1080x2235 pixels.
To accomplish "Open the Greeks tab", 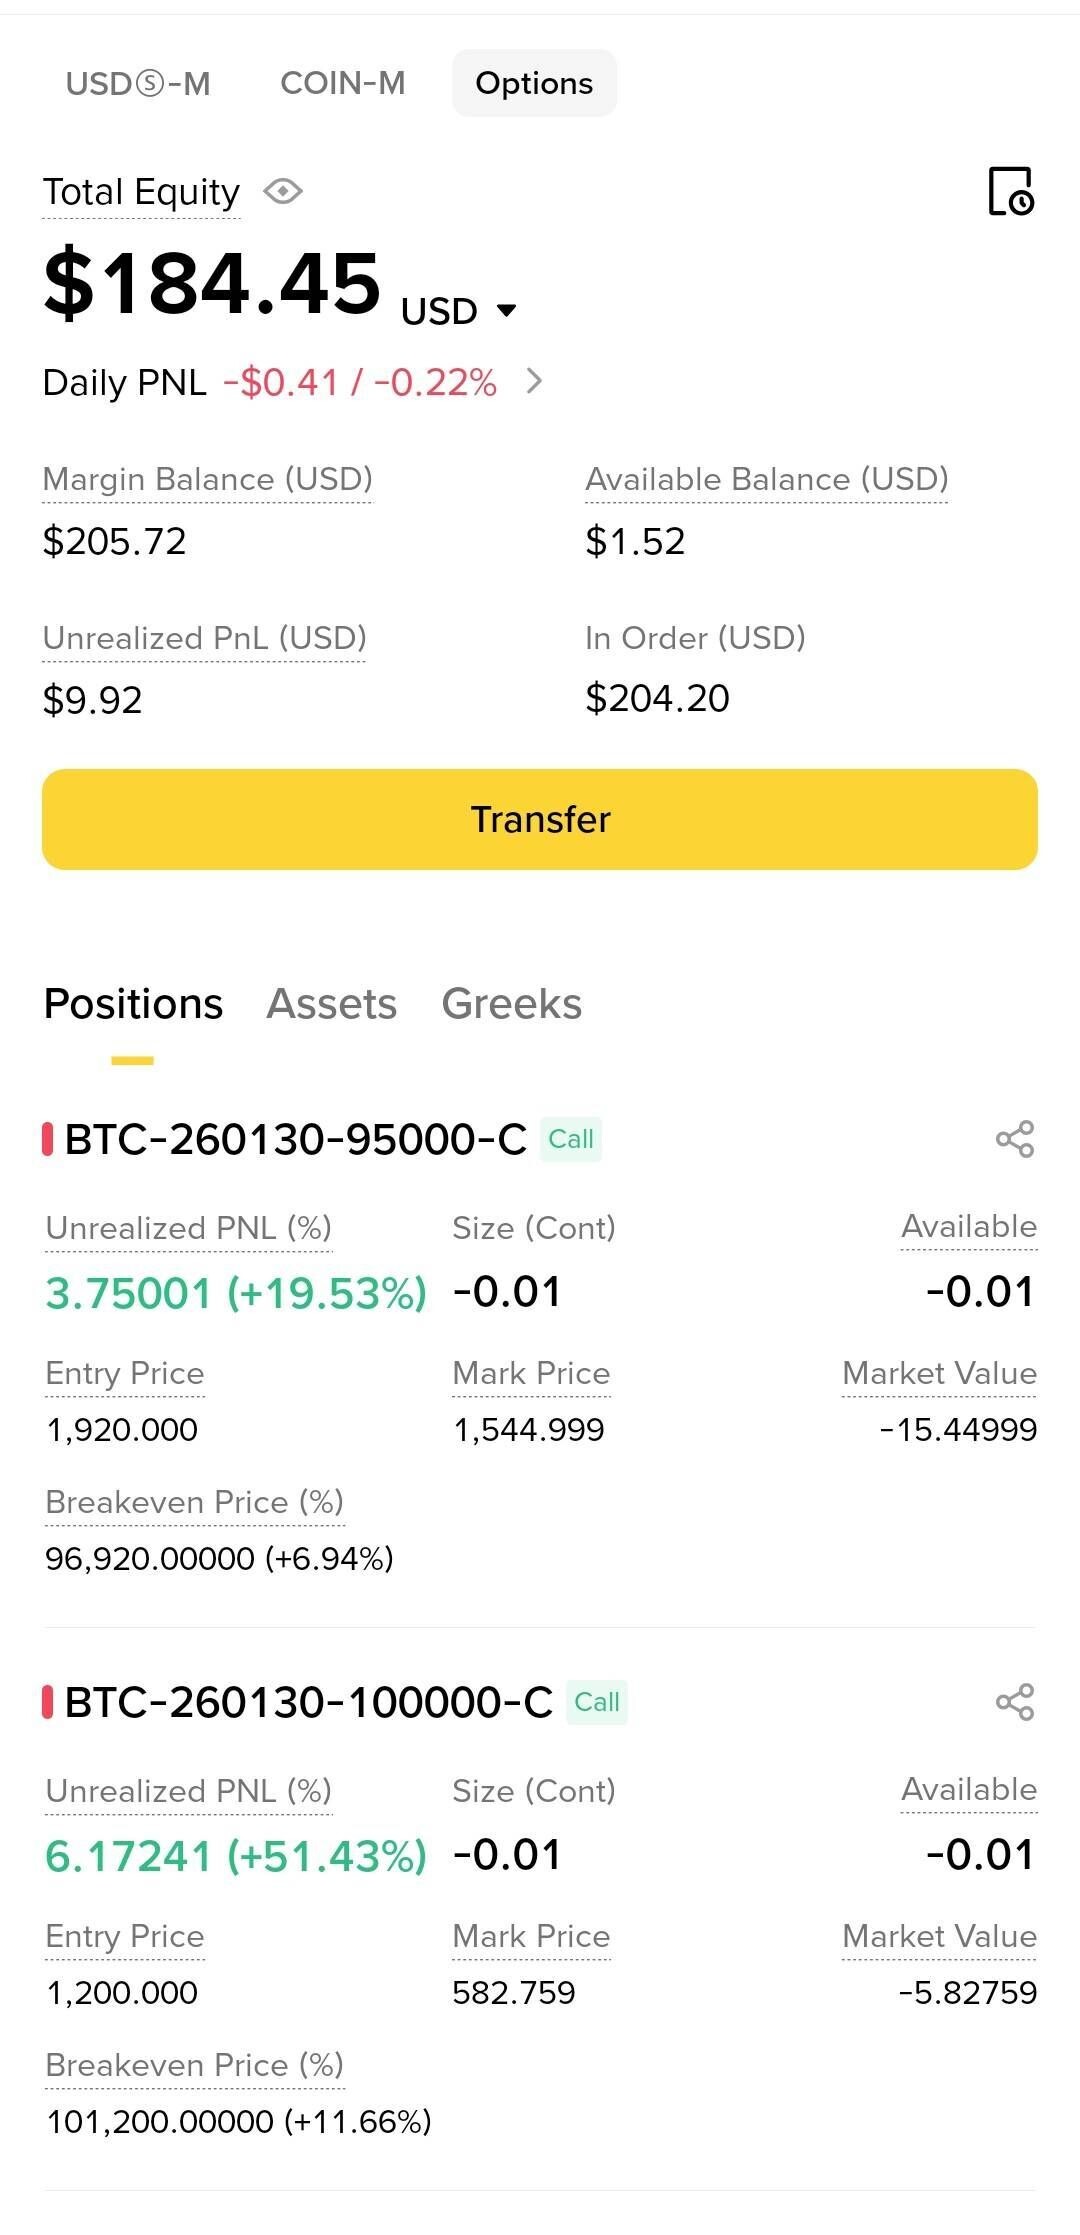I will click(x=511, y=1004).
